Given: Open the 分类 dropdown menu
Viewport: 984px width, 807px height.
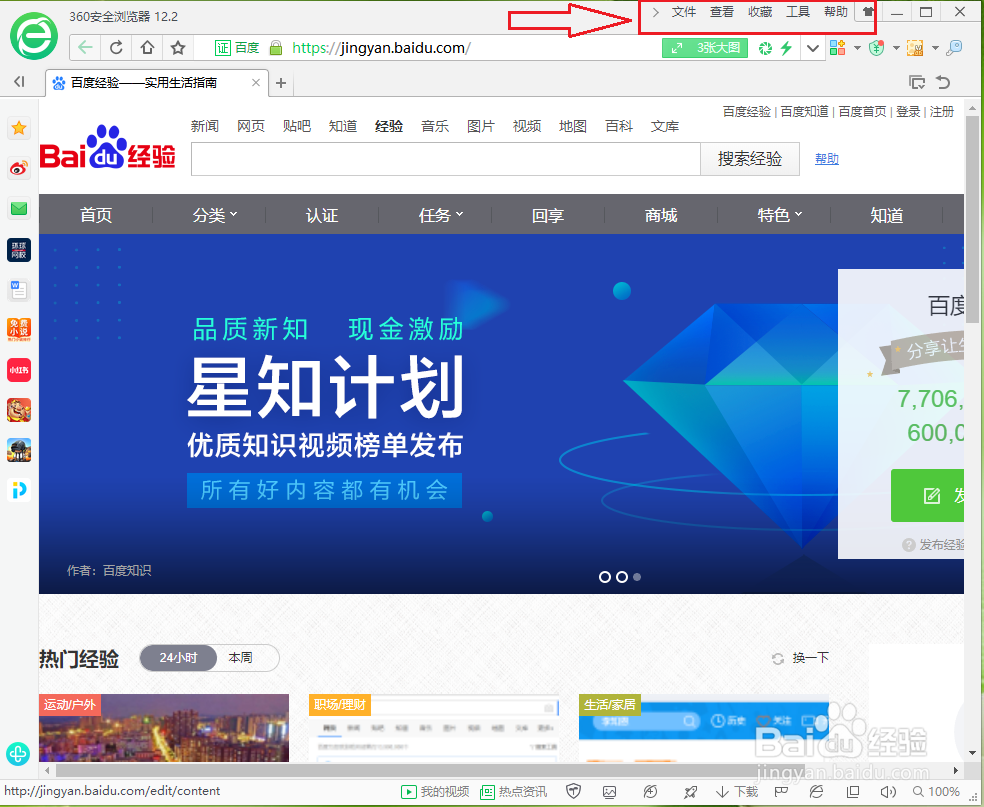Looking at the screenshot, I should pos(210,214).
